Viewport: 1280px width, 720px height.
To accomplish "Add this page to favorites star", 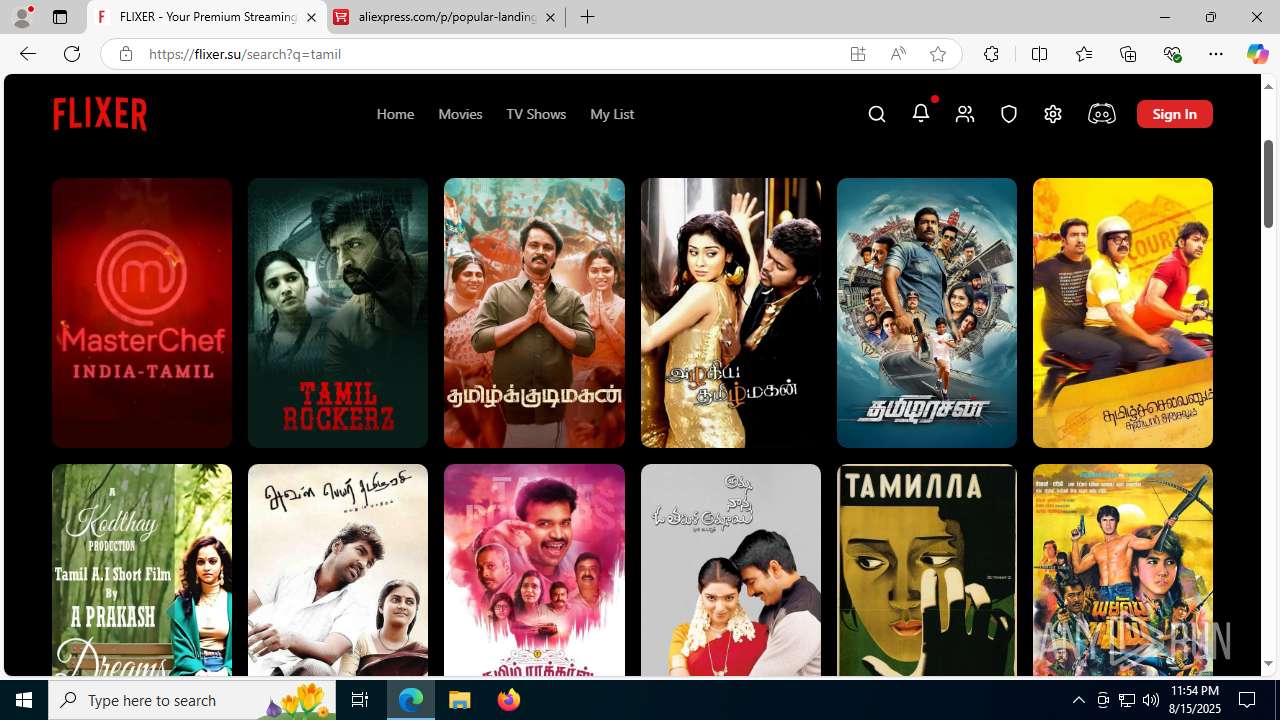I will click(x=938, y=54).
